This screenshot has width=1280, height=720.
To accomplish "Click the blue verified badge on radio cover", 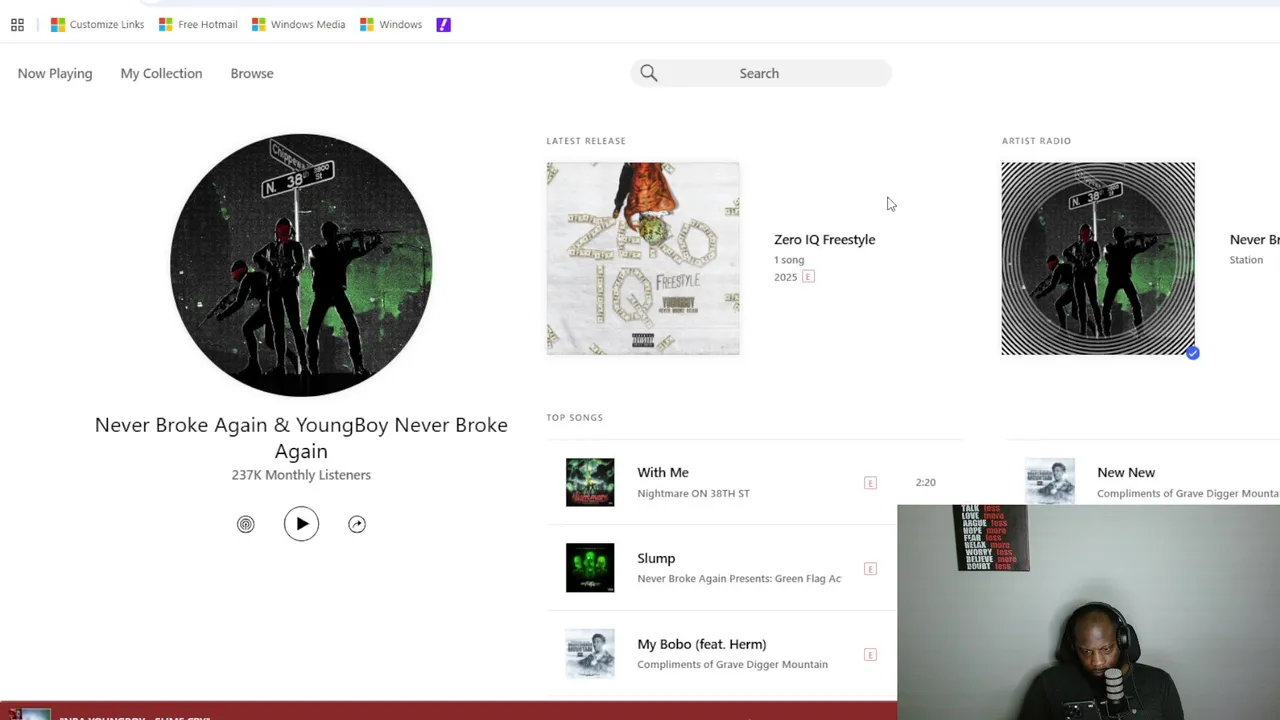I will (1192, 353).
